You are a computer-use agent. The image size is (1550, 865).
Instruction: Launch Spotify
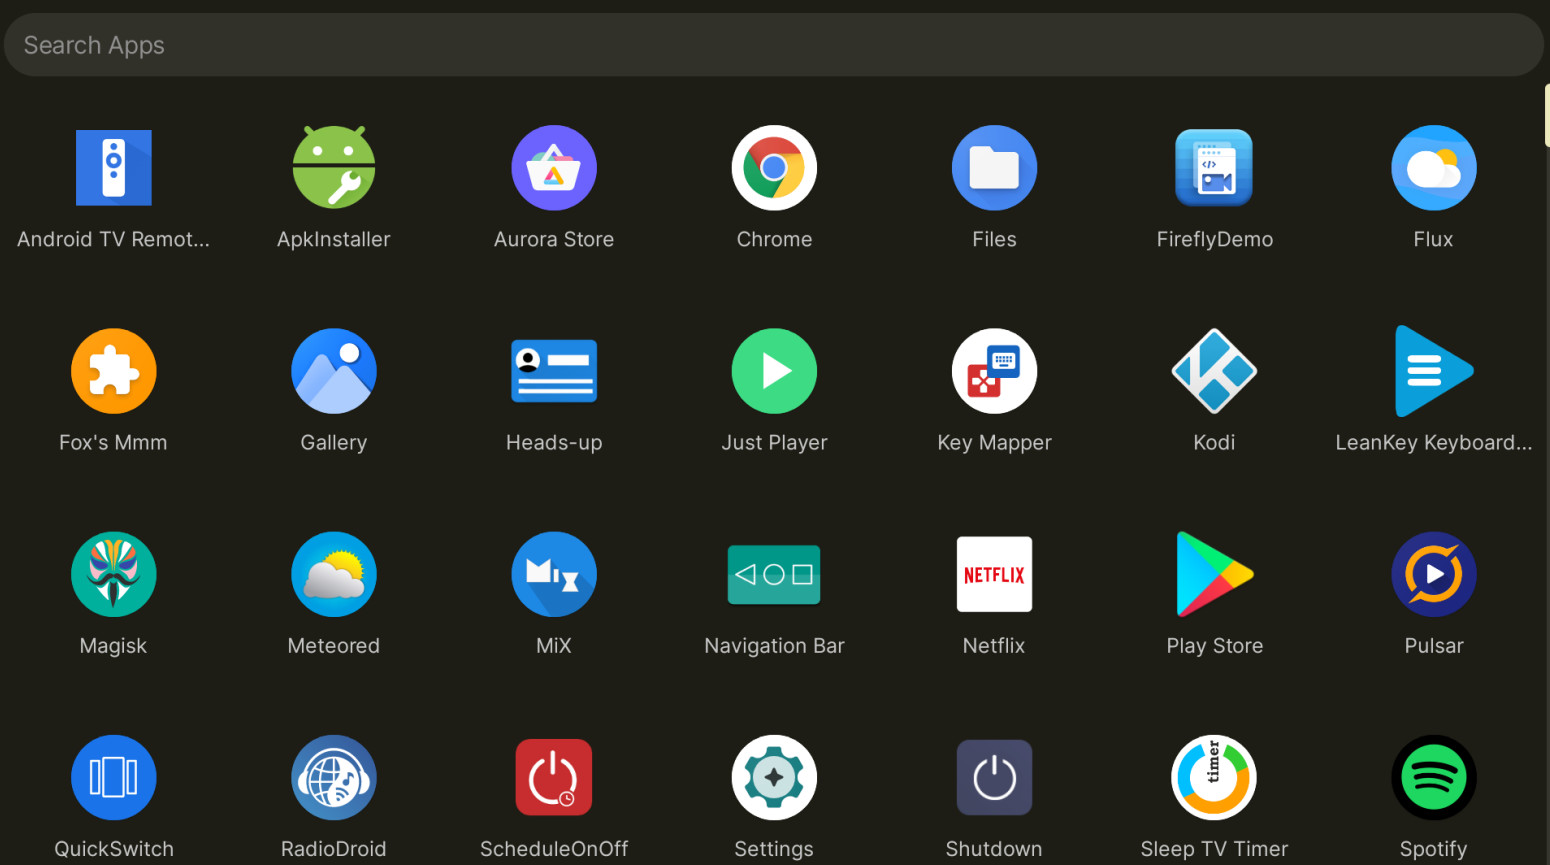point(1434,777)
